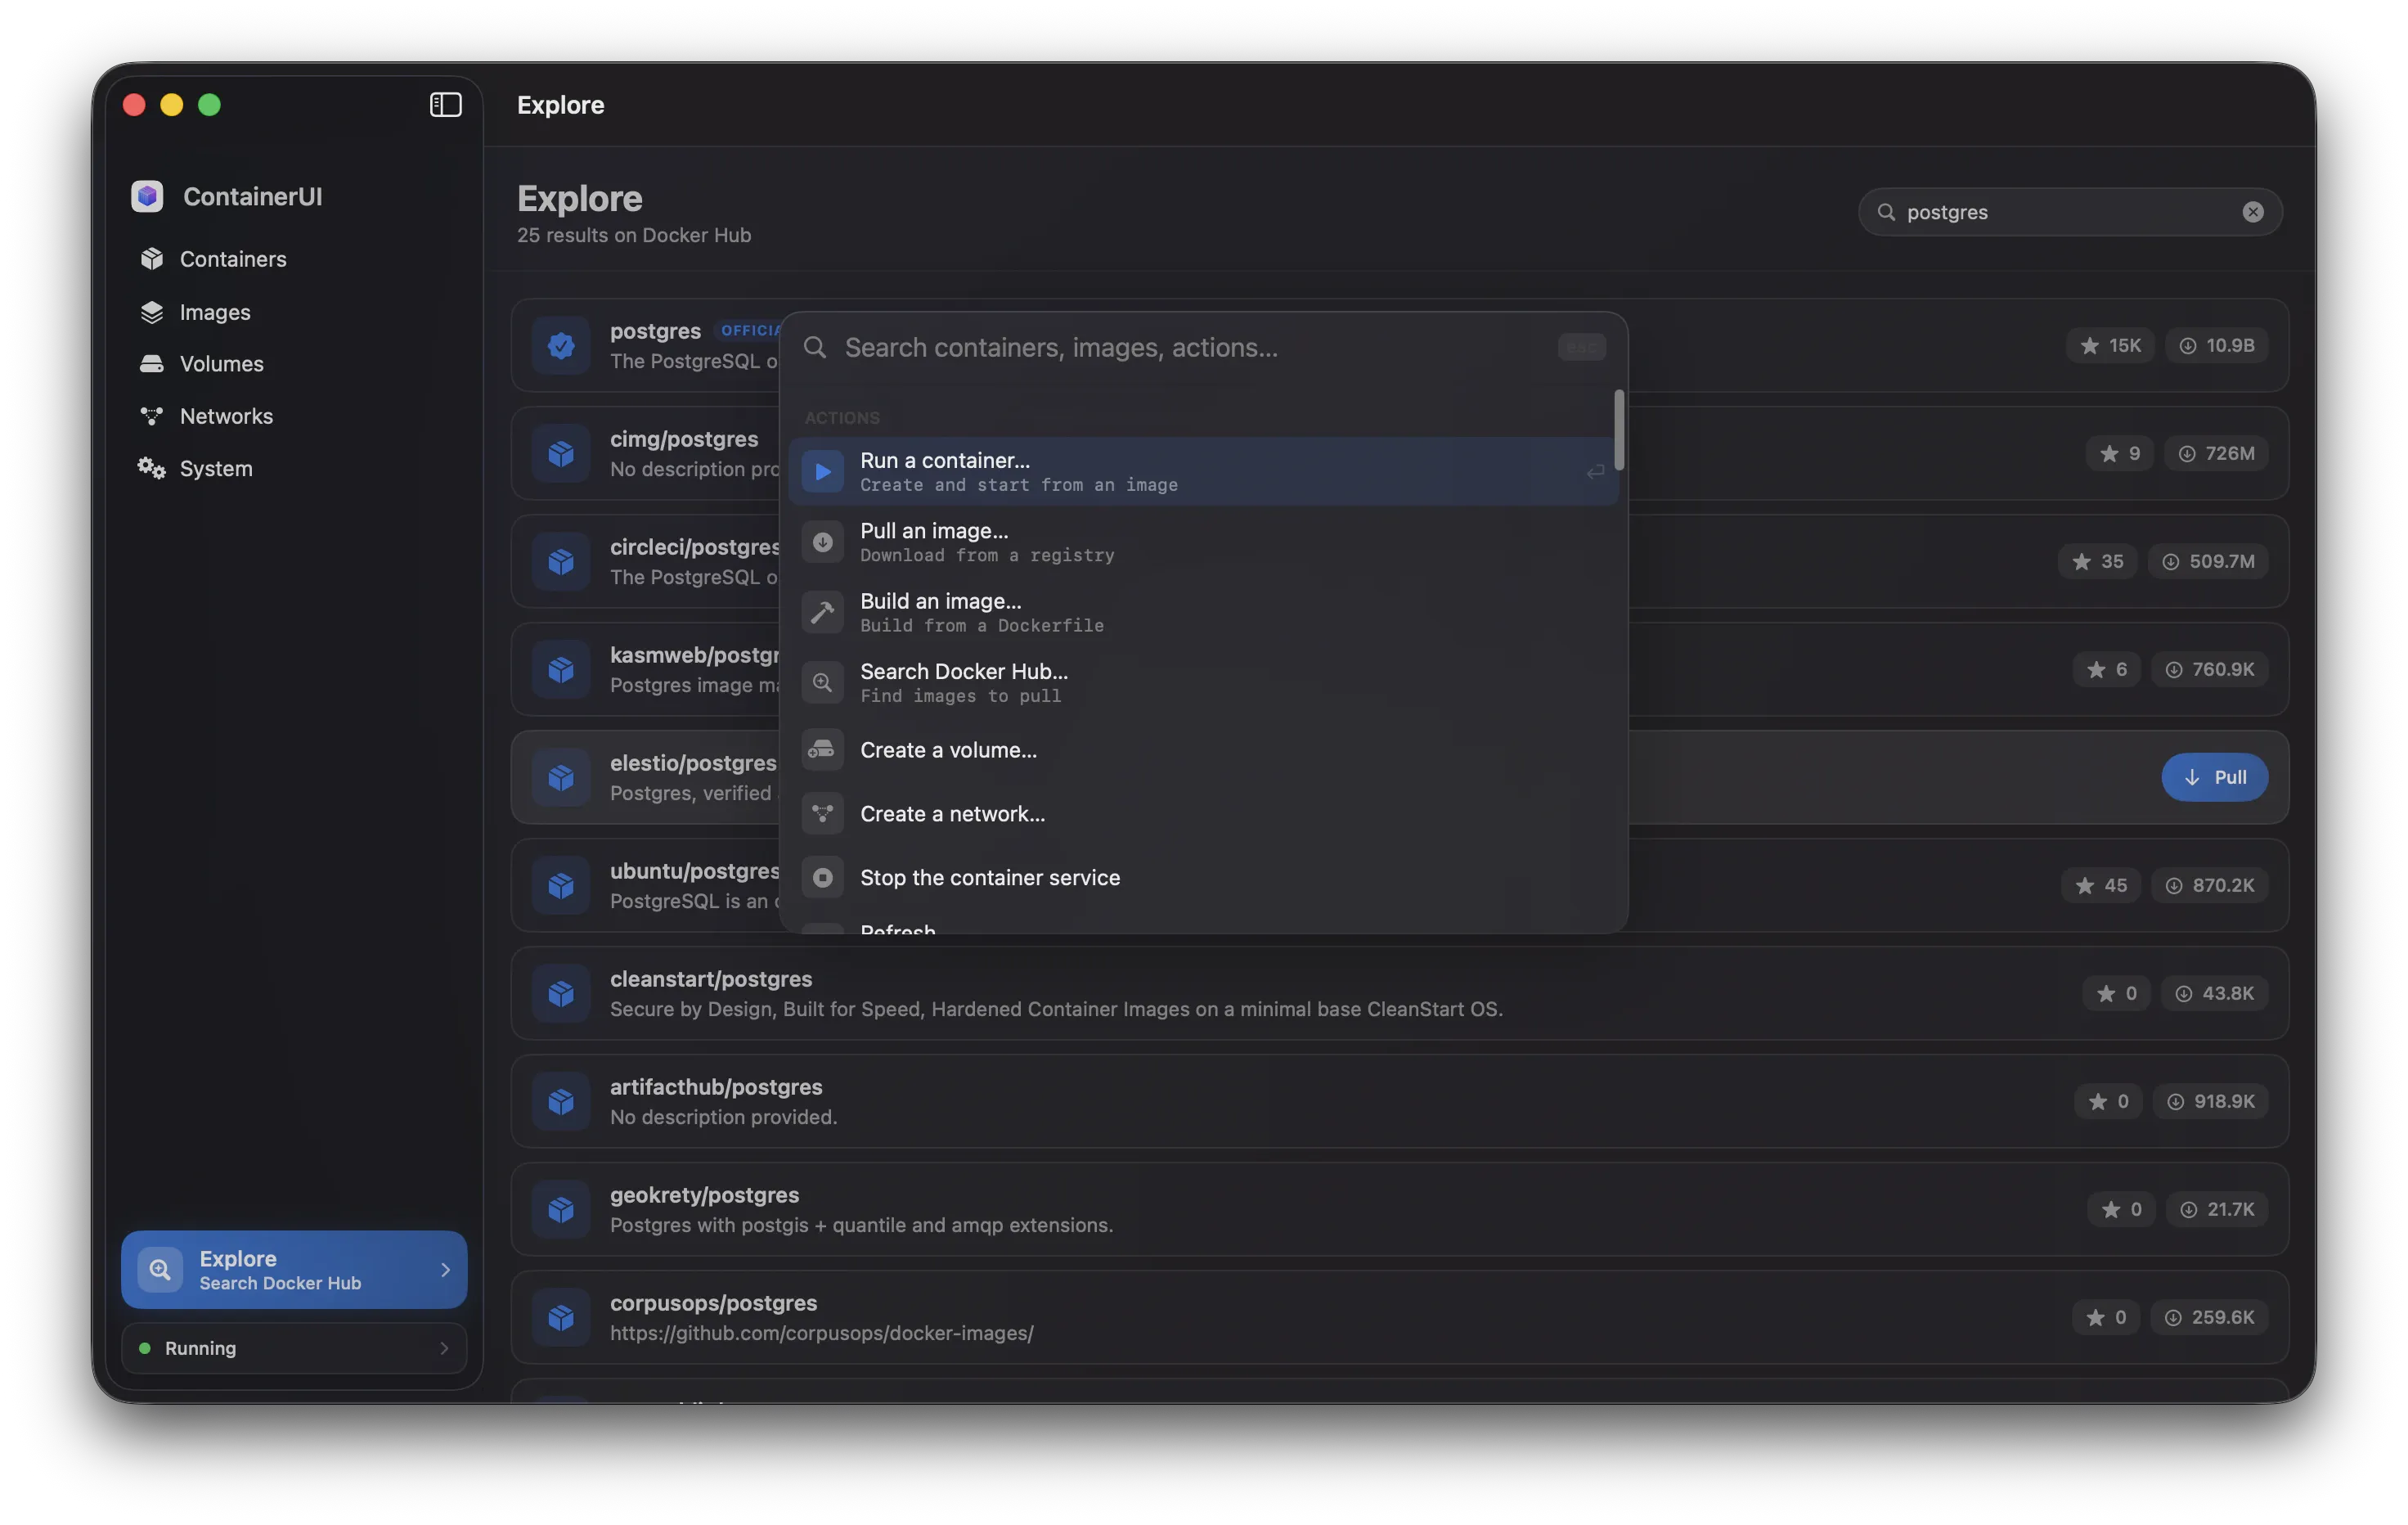Image resolution: width=2408 pixels, height=1525 pixels.
Task: Click the Networks nodes icon
Action: coord(152,416)
